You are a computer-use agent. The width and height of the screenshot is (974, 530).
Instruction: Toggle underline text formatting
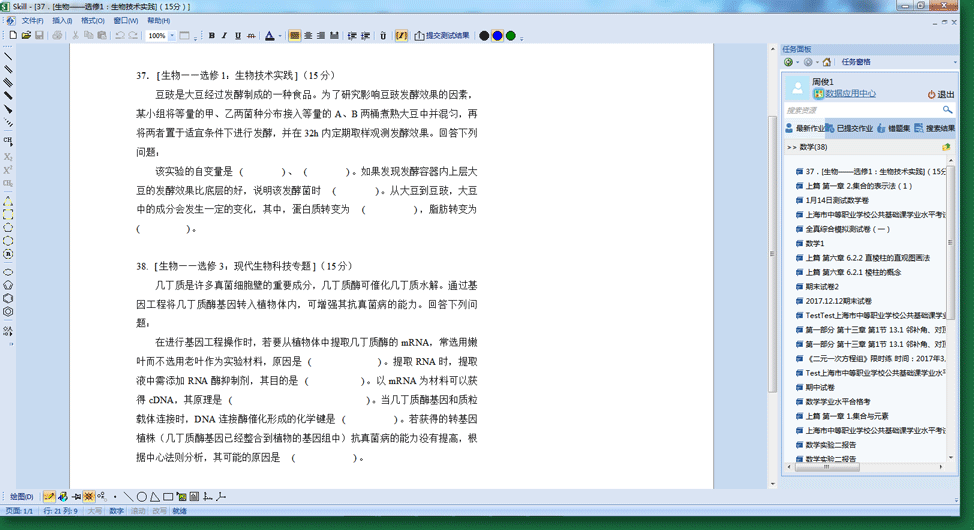click(237, 36)
